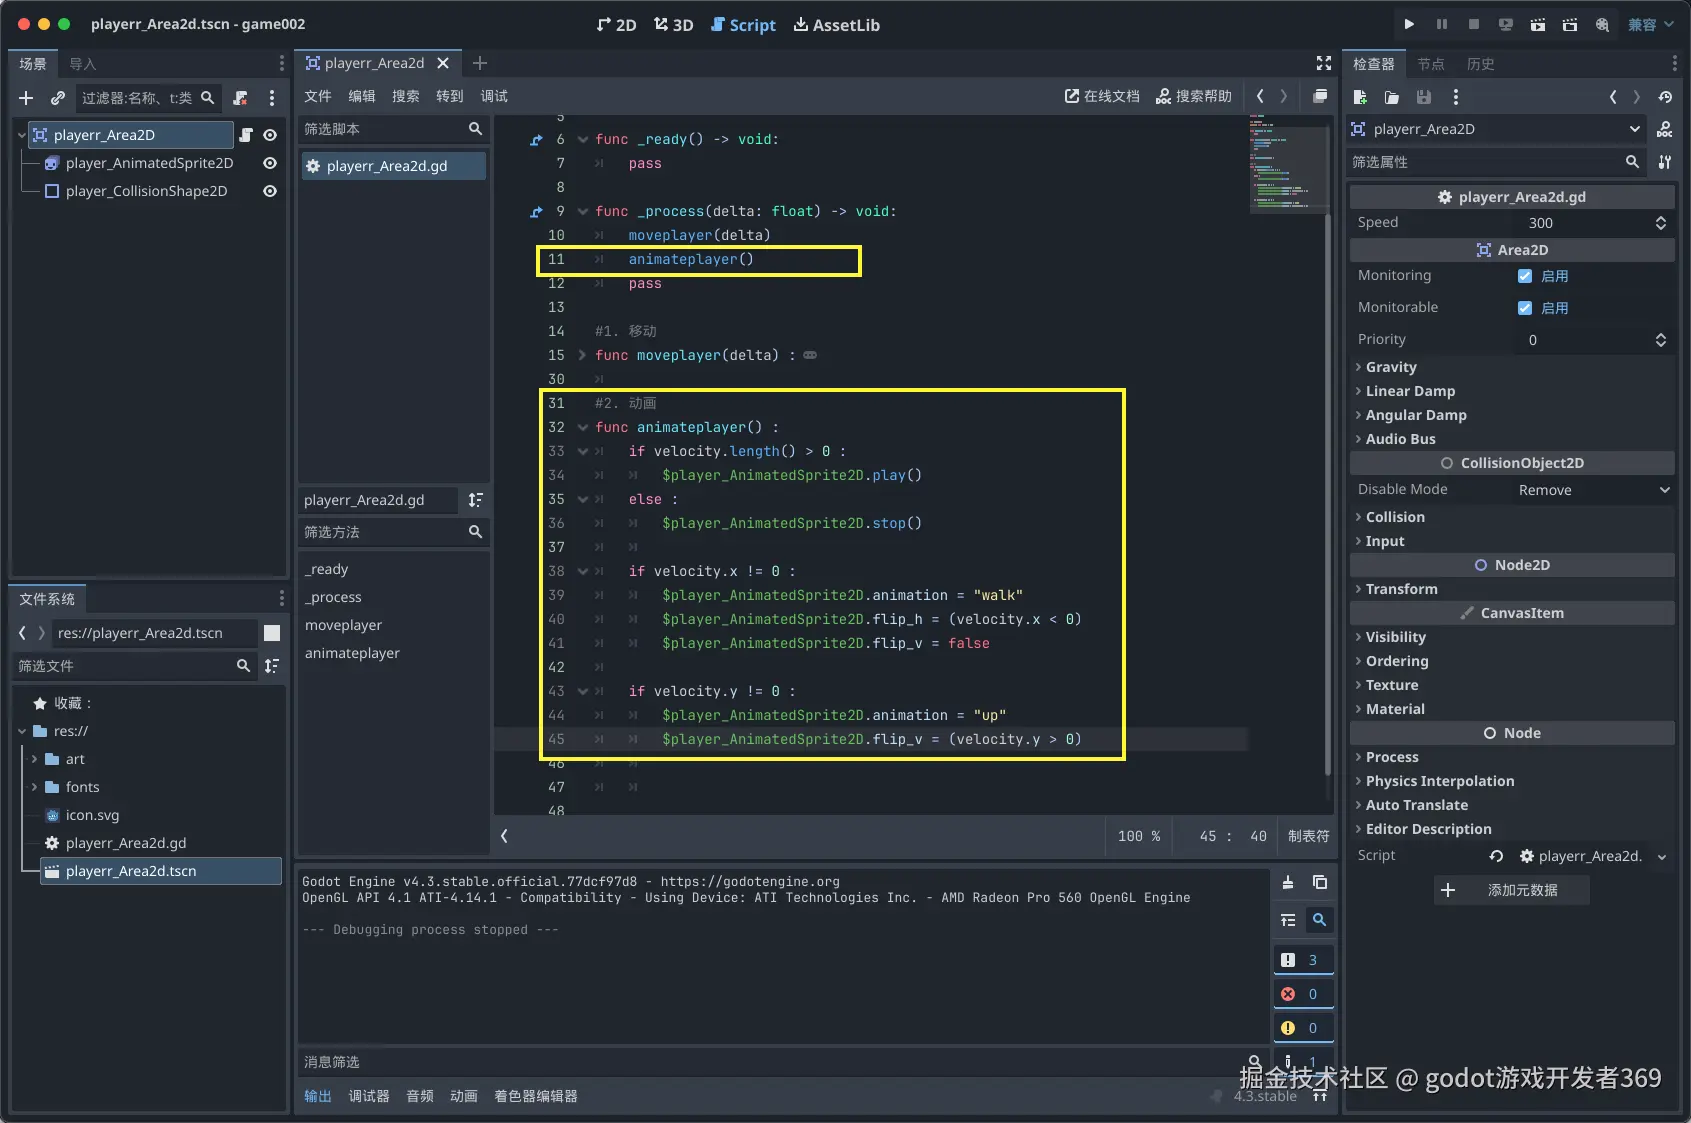Expand the art folder in FileSystem
This screenshot has width=1691, height=1123.
[x=34, y=759]
